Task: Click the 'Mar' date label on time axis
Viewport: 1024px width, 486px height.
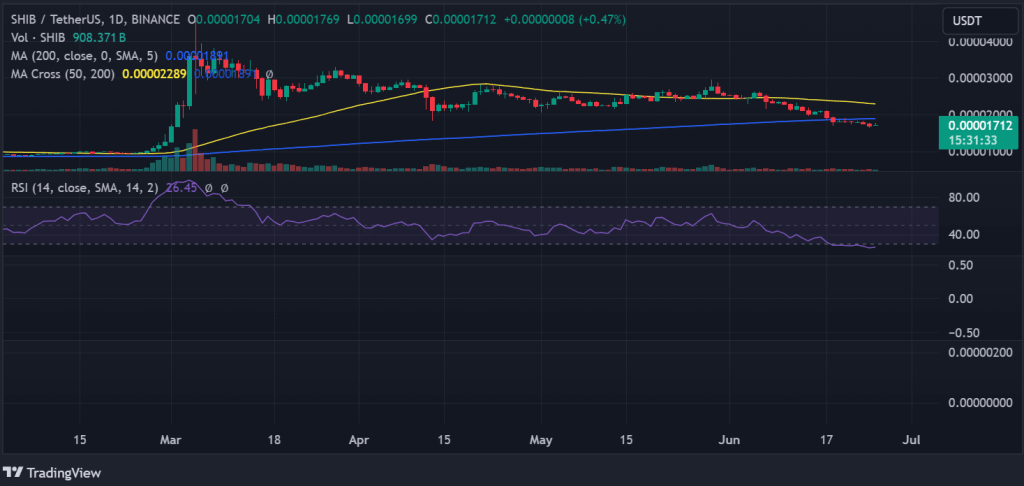Action: (x=172, y=440)
